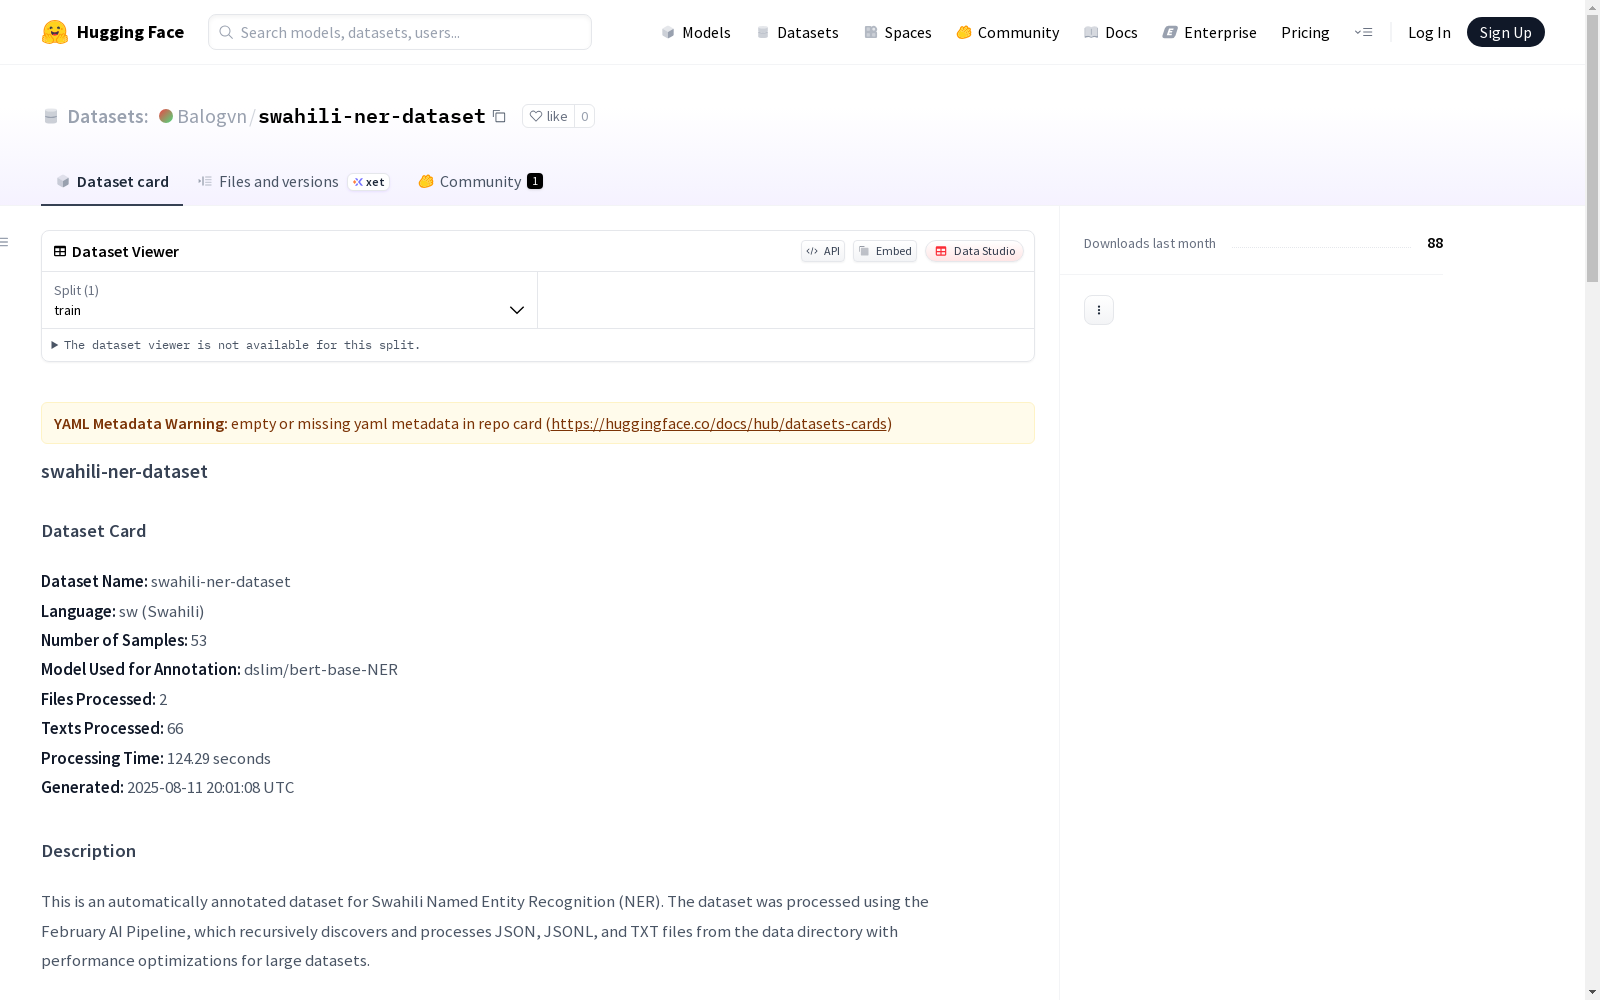Visit the Pricing page
This screenshot has width=1600, height=1000.
(1305, 32)
